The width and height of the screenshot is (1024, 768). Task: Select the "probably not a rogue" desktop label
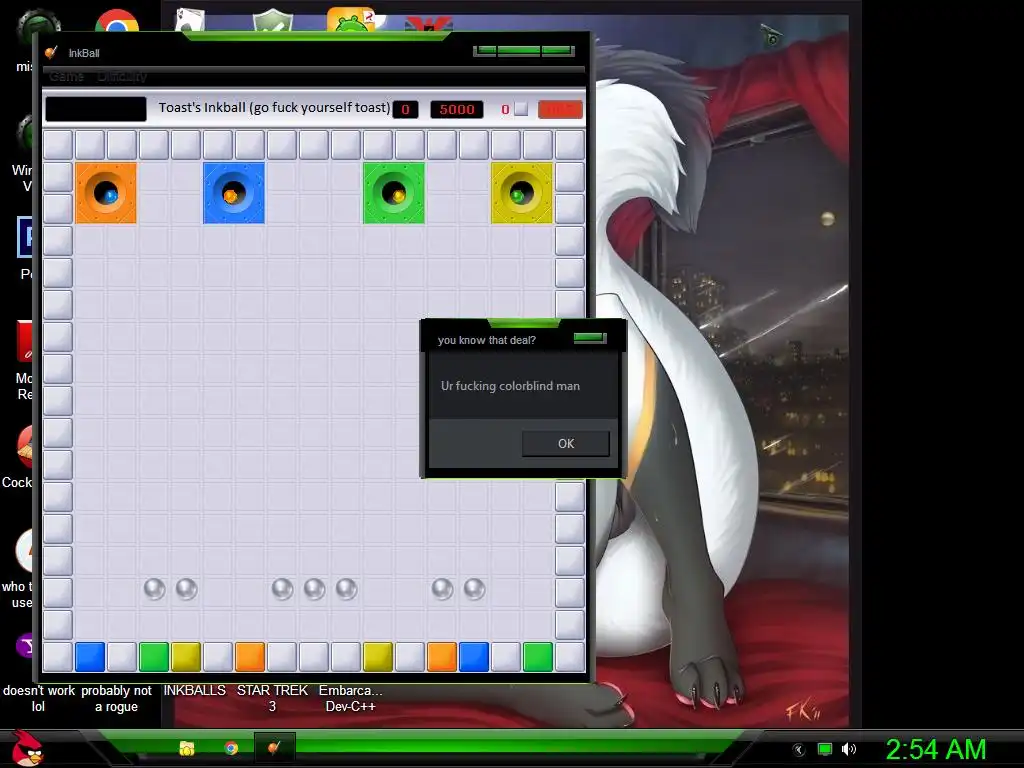[x=116, y=698]
